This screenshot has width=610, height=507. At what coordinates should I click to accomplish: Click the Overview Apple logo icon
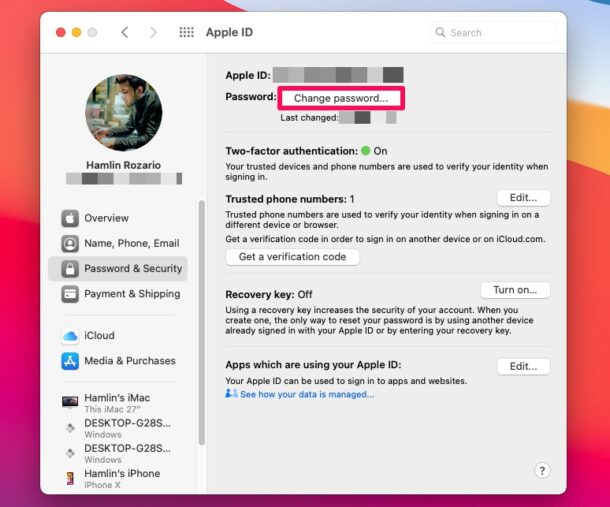point(70,218)
